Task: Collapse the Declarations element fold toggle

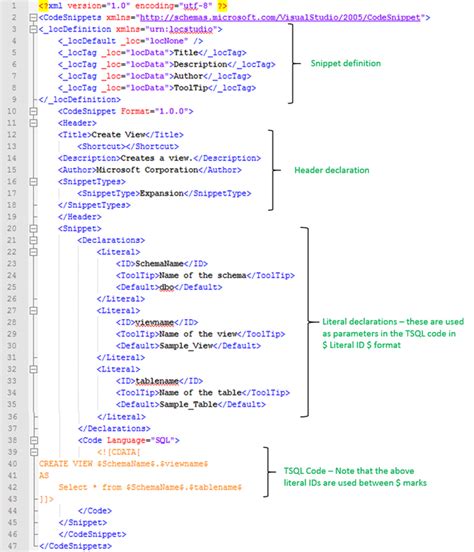Action: tap(33, 240)
